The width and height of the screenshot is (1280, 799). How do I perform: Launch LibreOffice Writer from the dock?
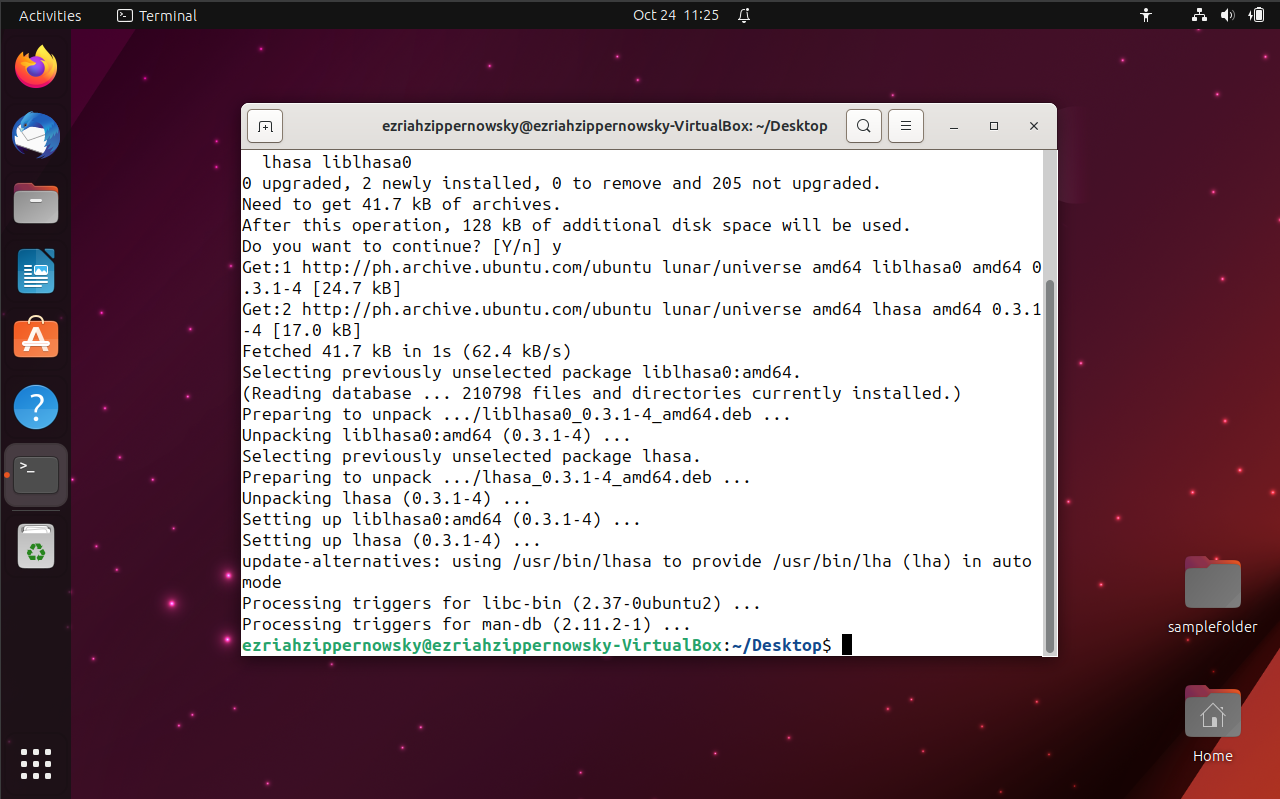click(36, 271)
